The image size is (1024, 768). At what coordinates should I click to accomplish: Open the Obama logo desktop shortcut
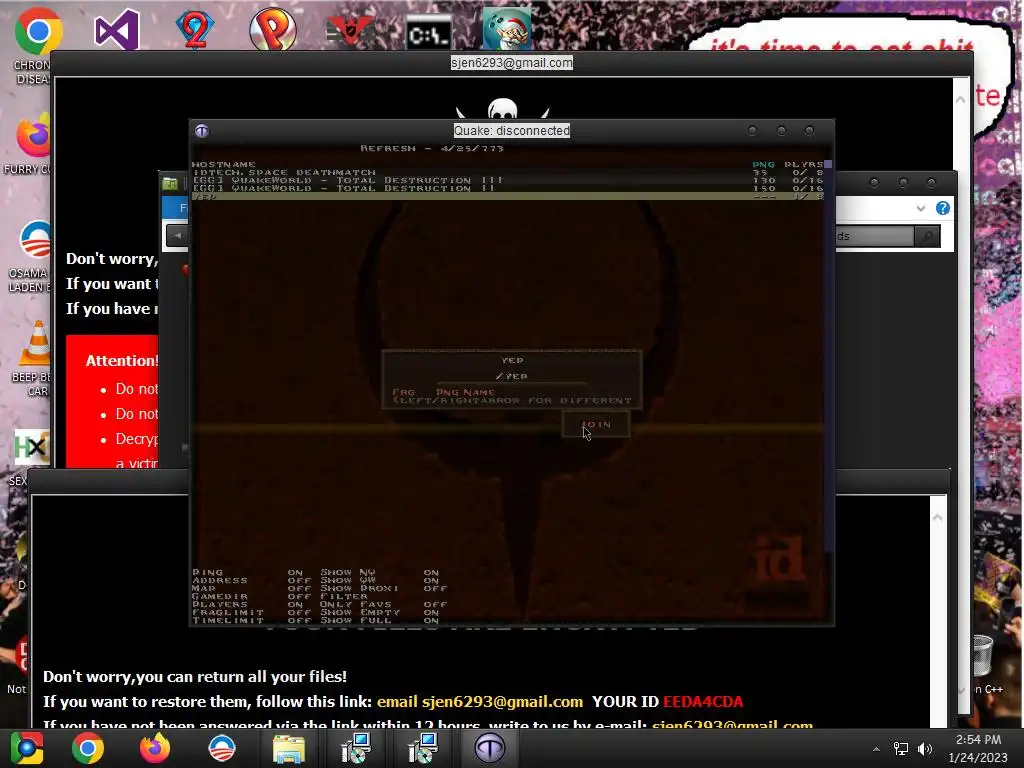(35, 240)
